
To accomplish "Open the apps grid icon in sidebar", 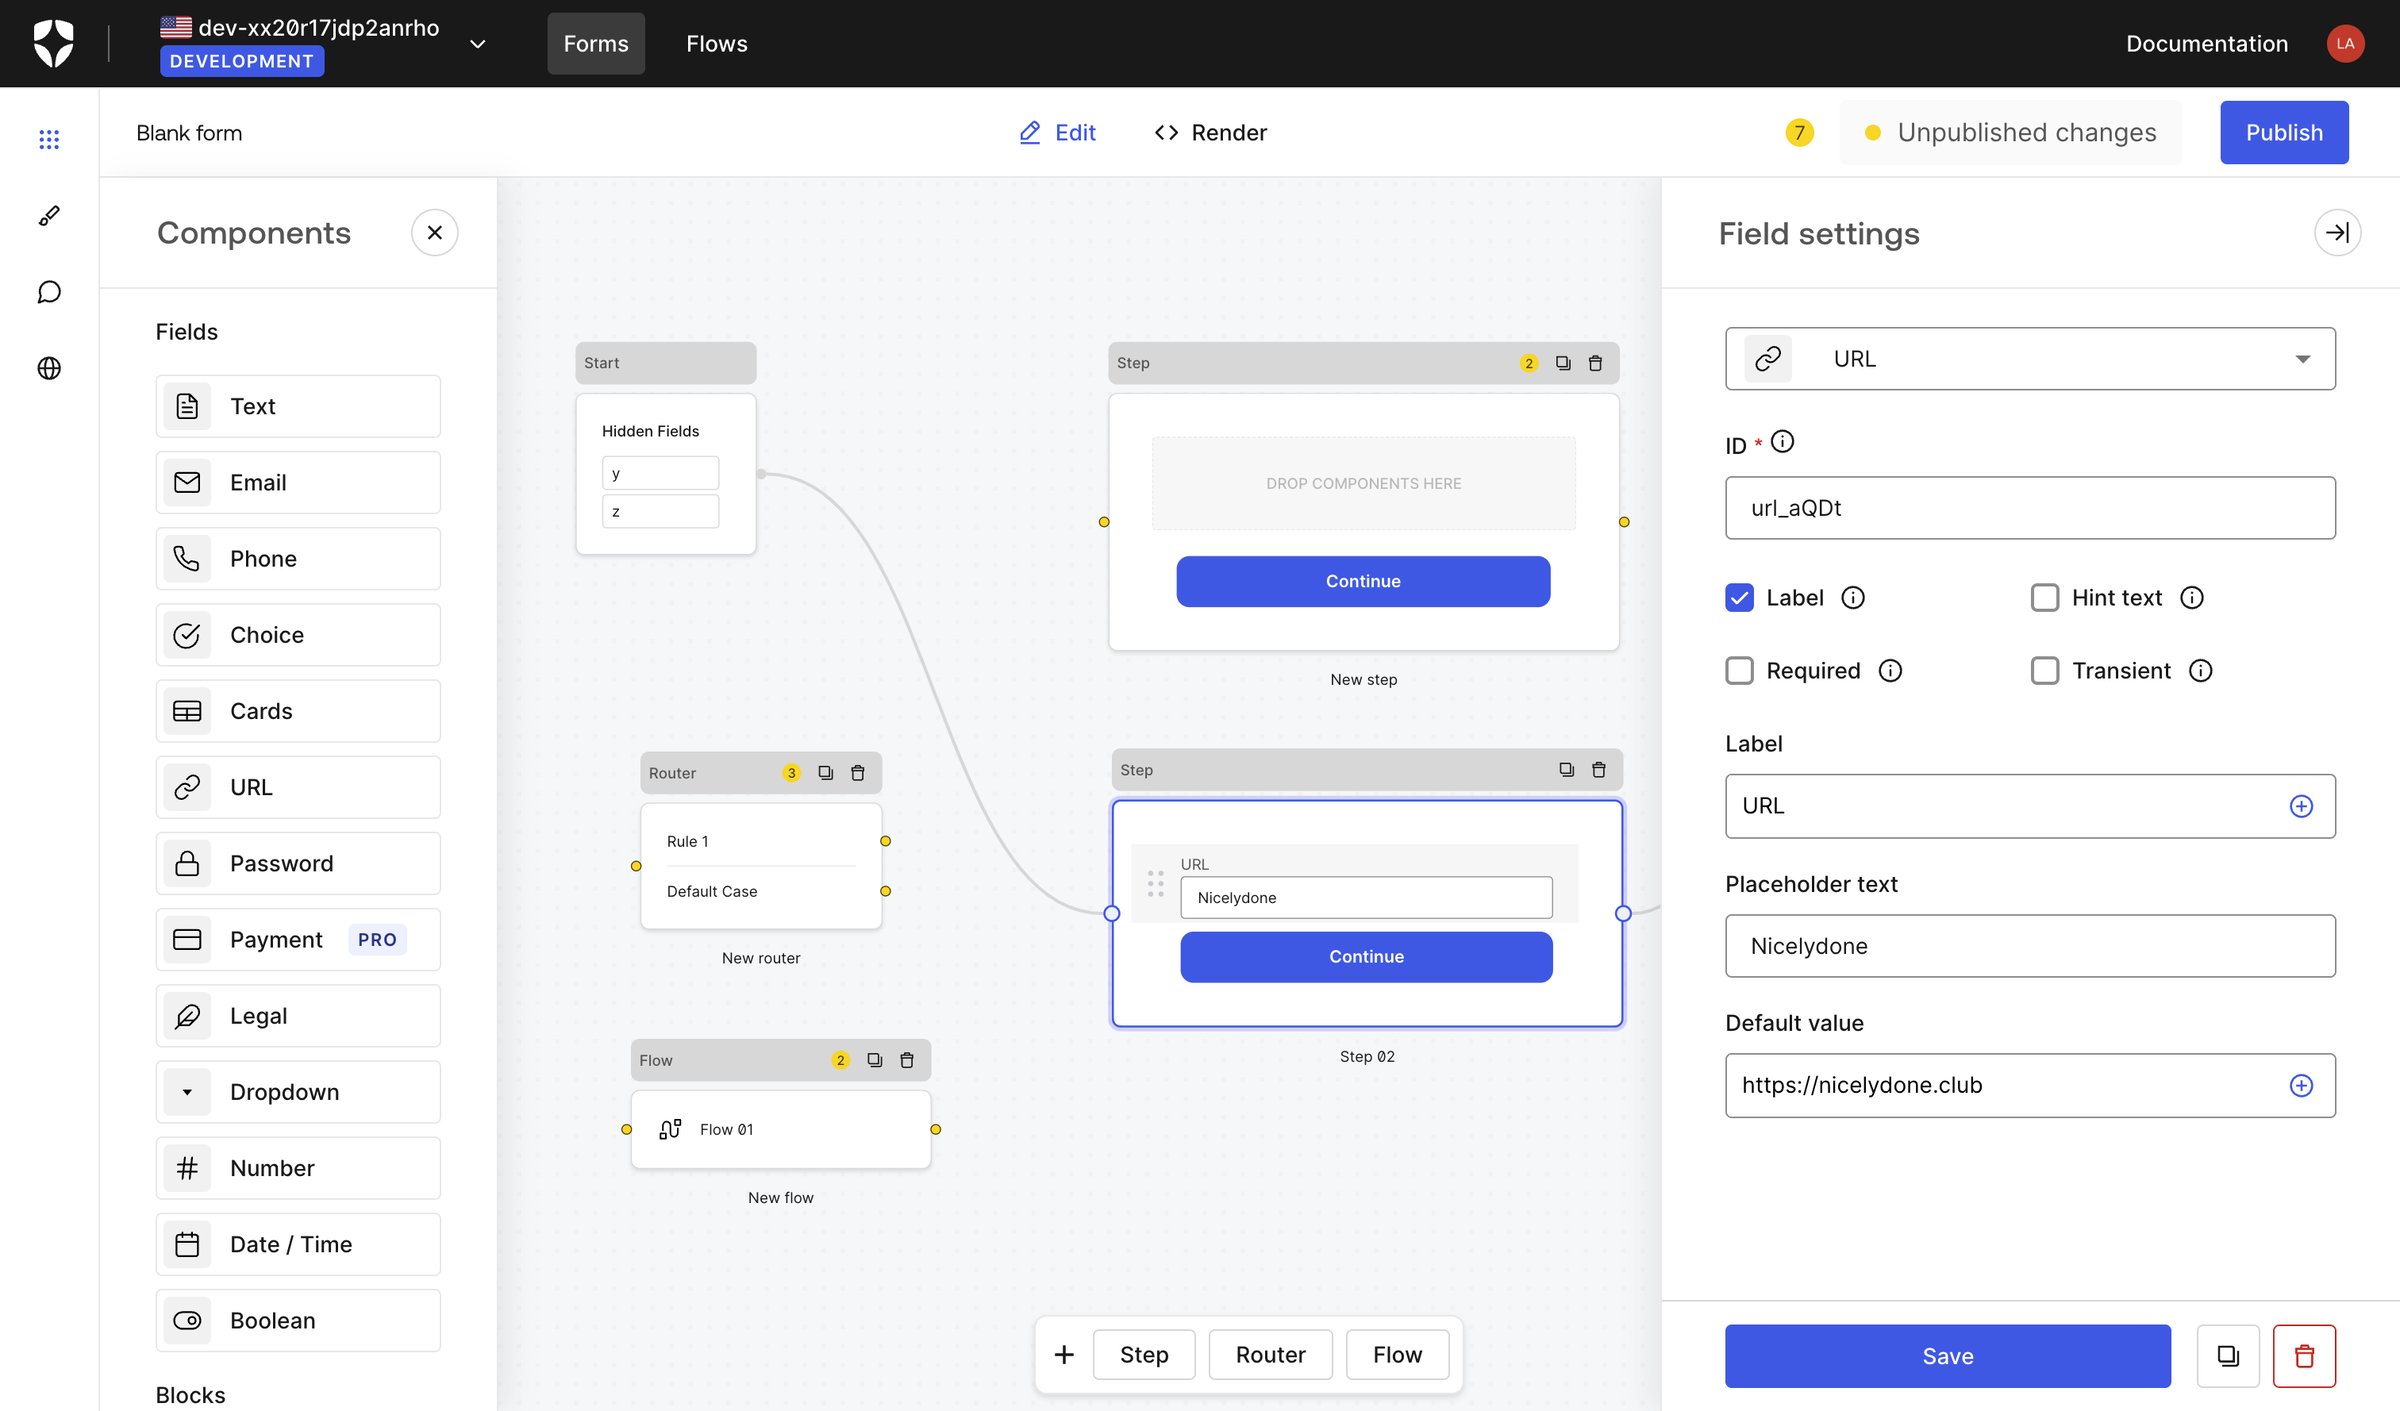I will 49,139.
